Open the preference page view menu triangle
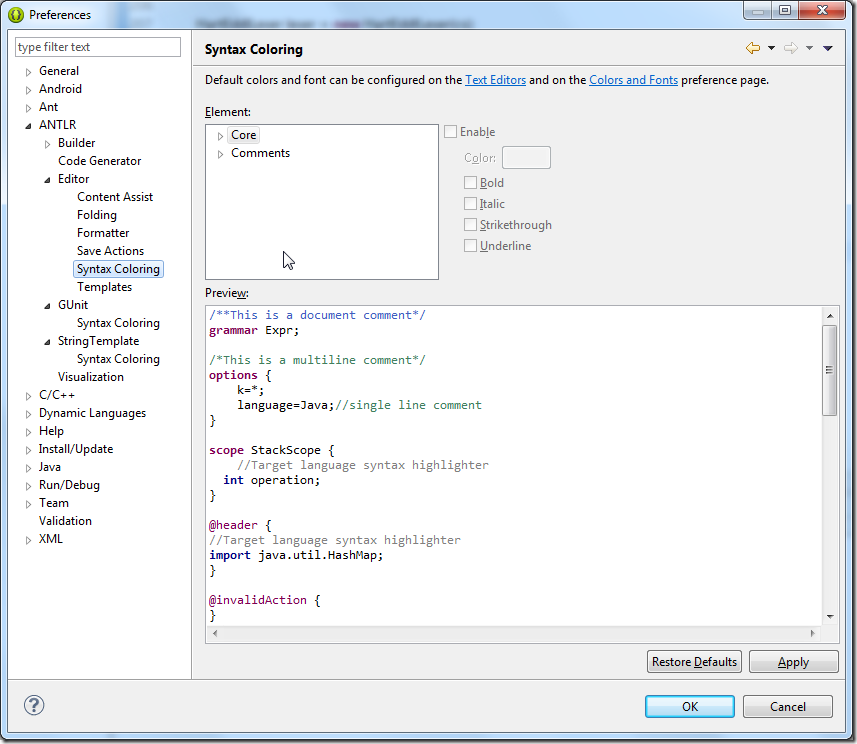Image resolution: width=857 pixels, height=744 pixels. 828,49
